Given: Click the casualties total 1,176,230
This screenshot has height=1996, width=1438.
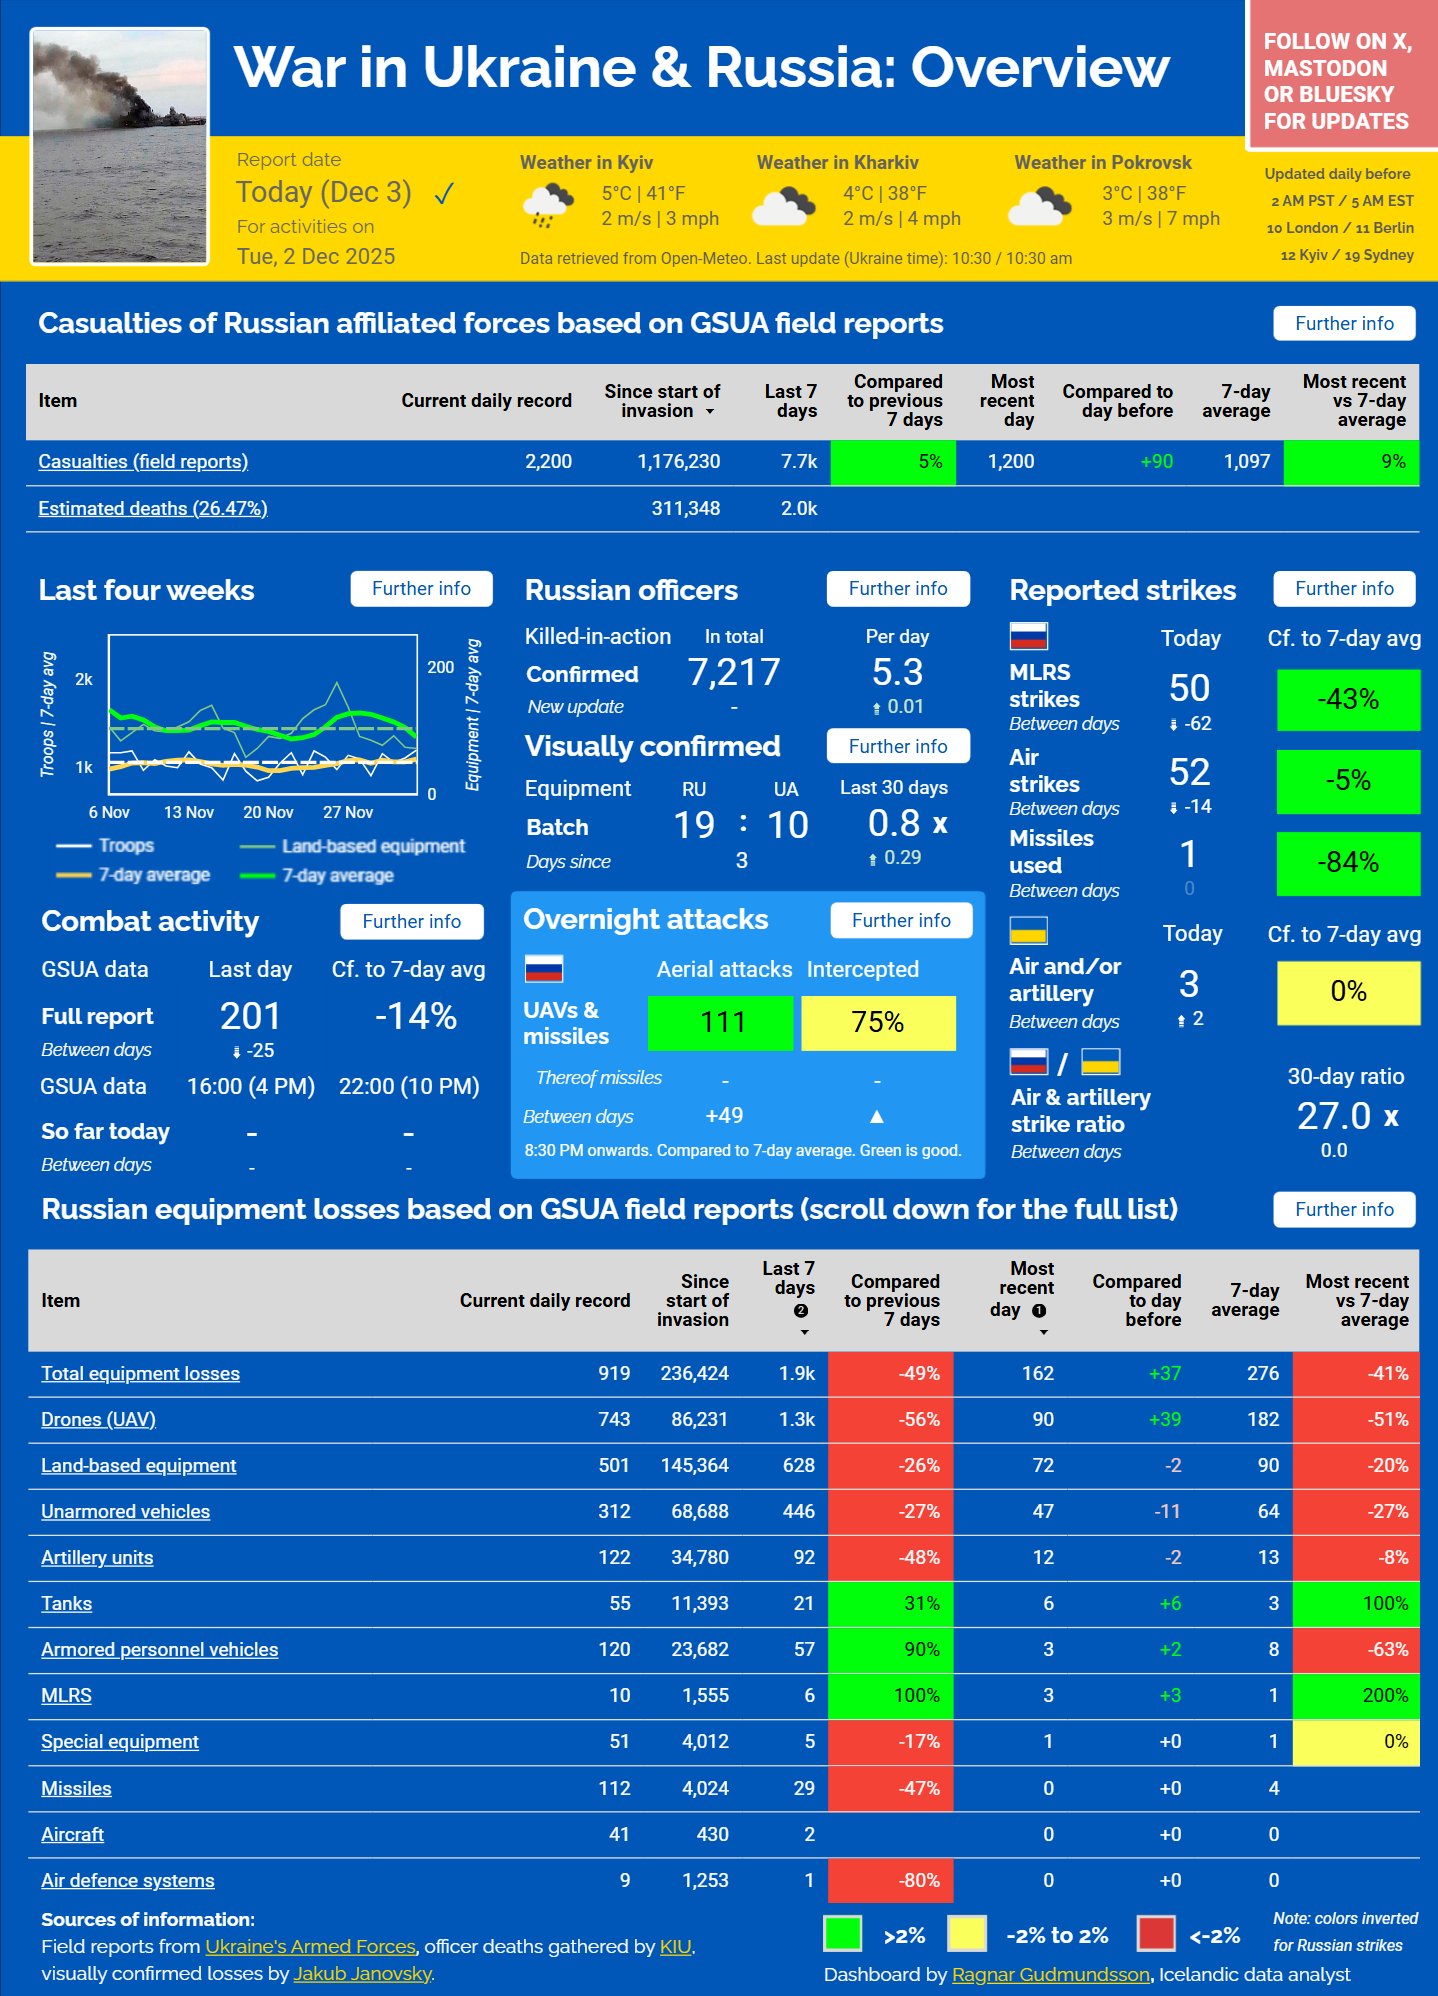Looking at the screenshot, I should 678,461.
